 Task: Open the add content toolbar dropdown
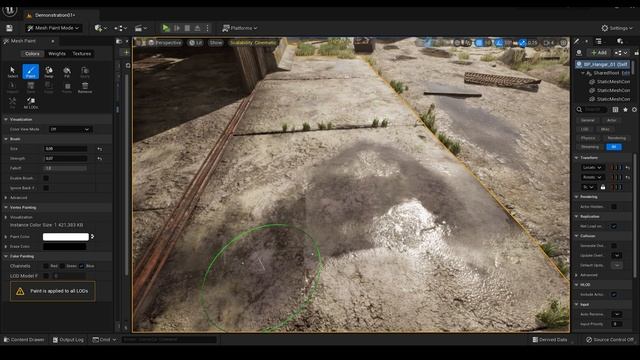point(101,28)
